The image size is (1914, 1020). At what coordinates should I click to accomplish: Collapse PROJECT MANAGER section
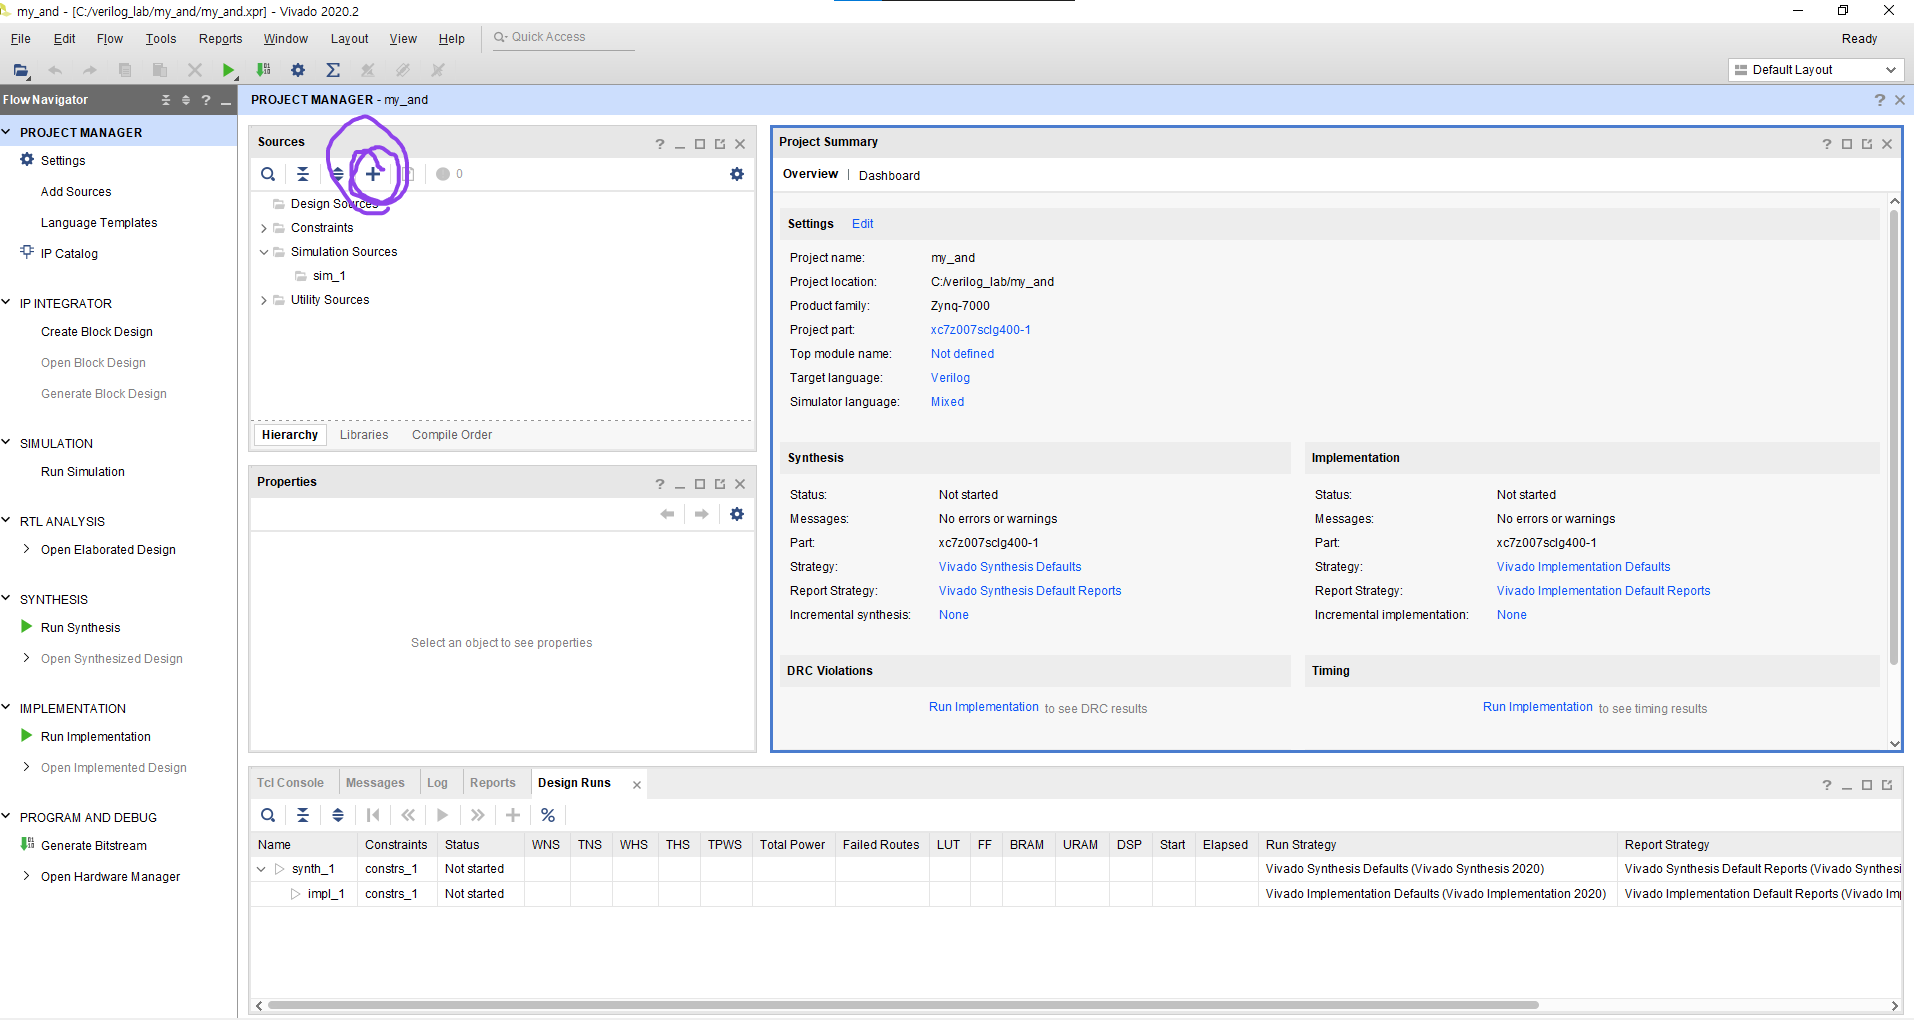tap(6, 132)
